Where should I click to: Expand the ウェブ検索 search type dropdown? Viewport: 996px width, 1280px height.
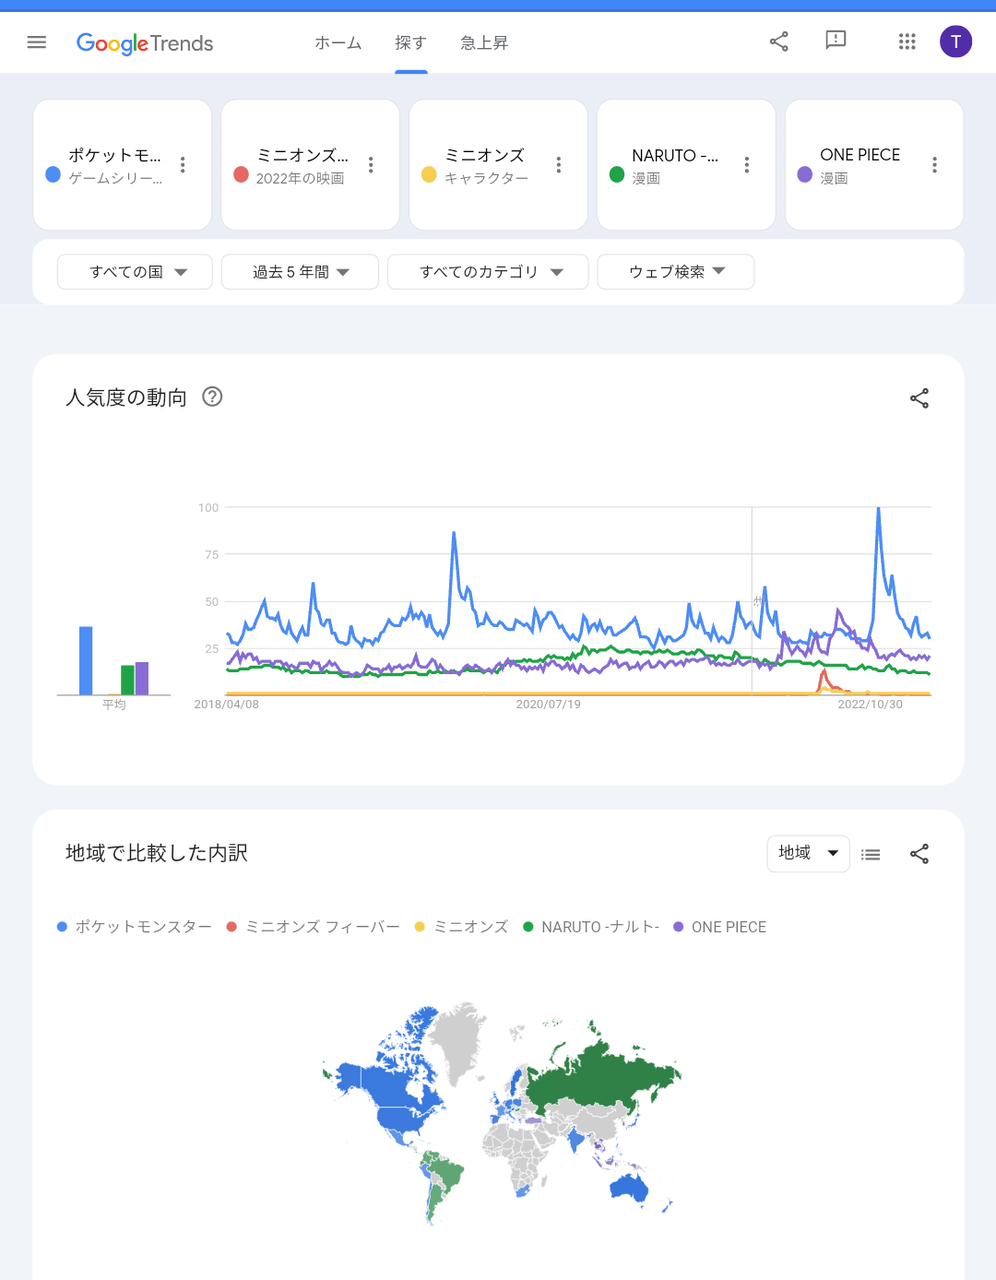point(676,272)
